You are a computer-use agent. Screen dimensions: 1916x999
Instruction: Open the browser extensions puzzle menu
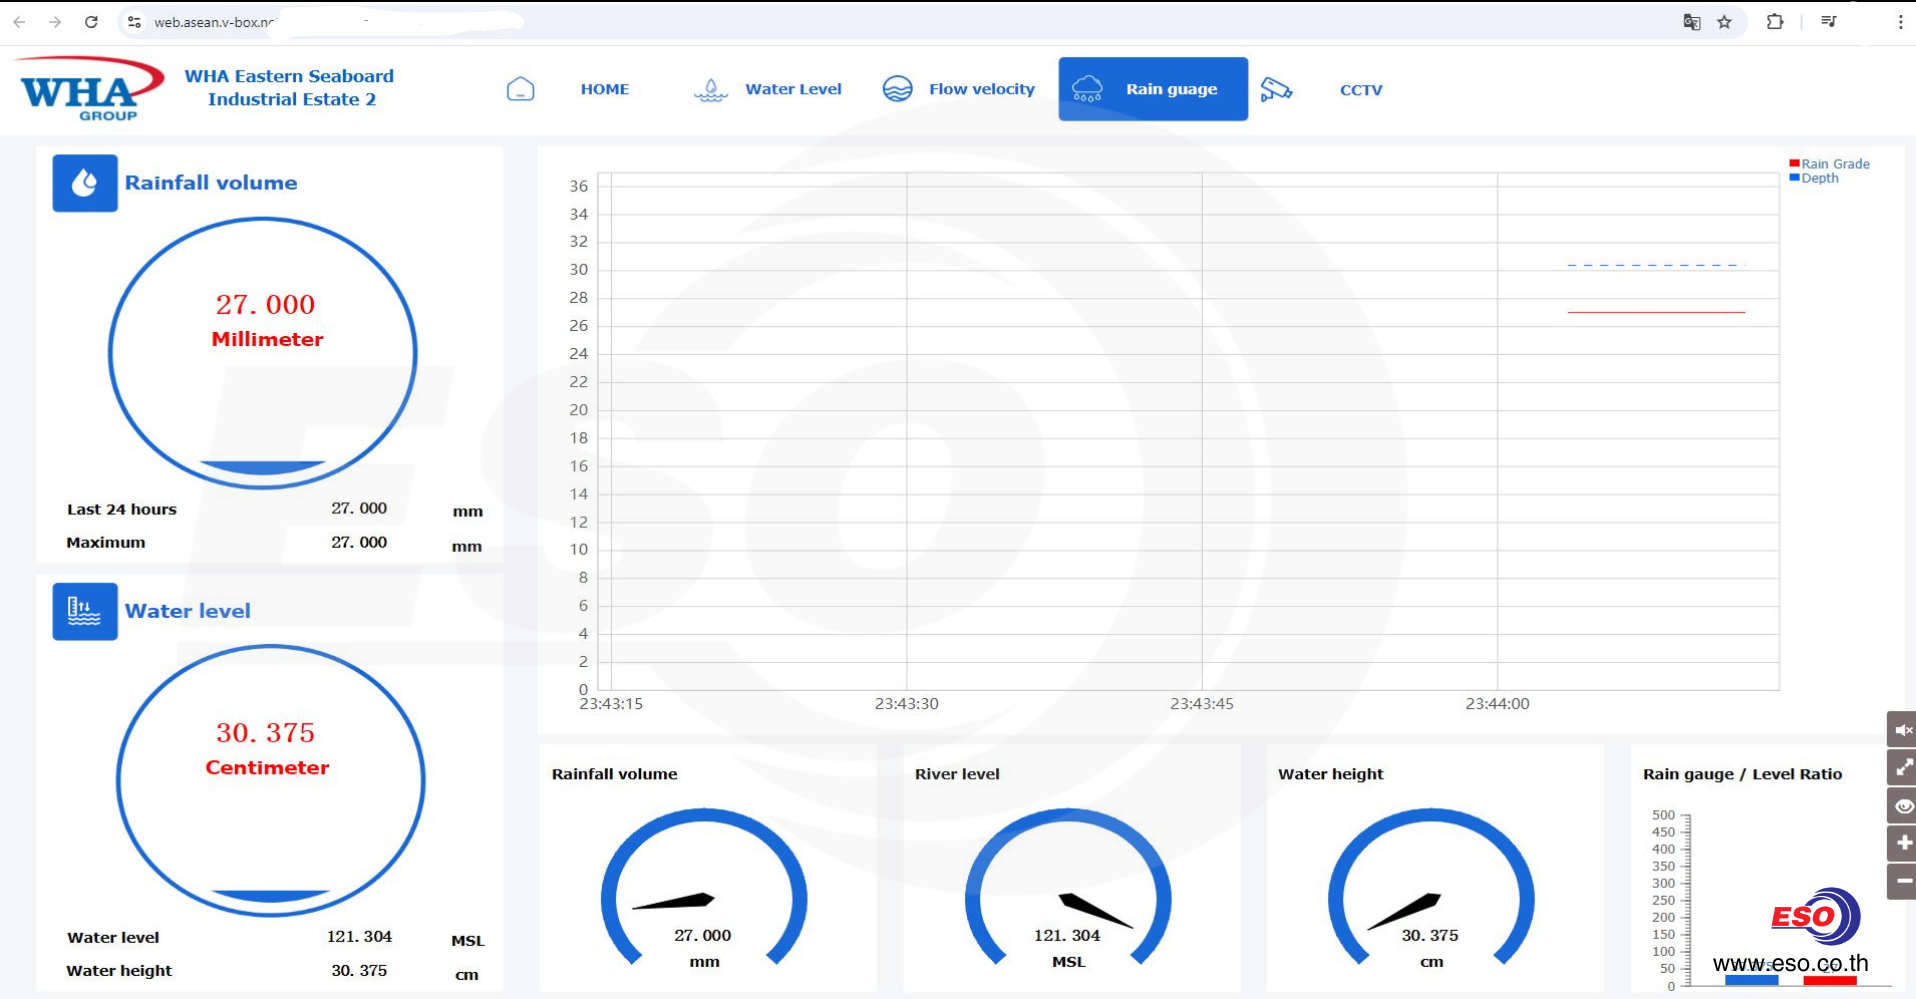1775,22
